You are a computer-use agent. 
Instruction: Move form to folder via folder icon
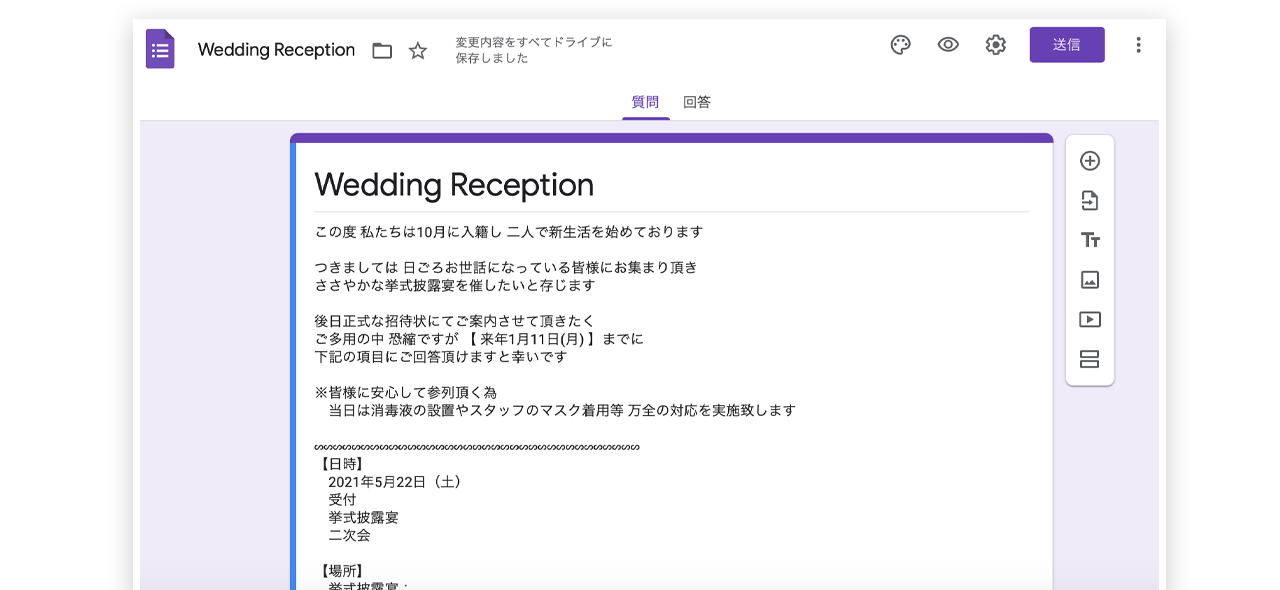[382, 51]
